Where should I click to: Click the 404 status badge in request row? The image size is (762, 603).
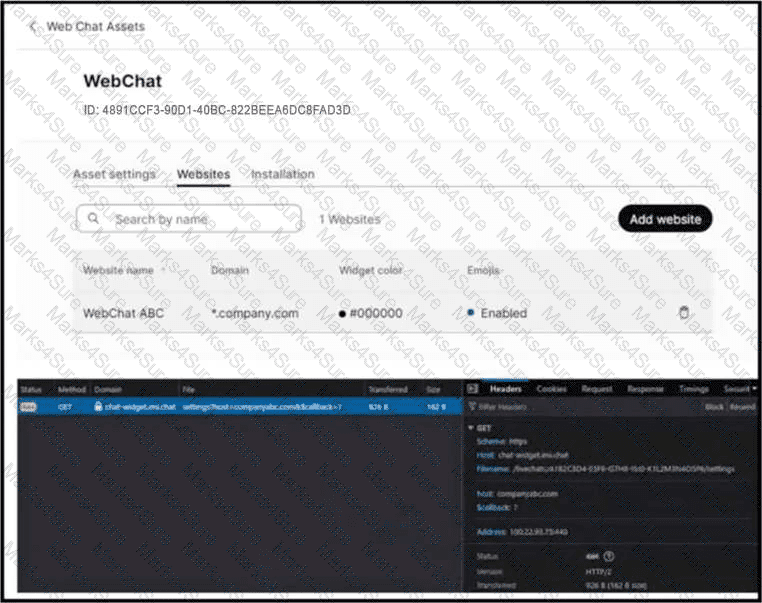click(x=28, y=407)
